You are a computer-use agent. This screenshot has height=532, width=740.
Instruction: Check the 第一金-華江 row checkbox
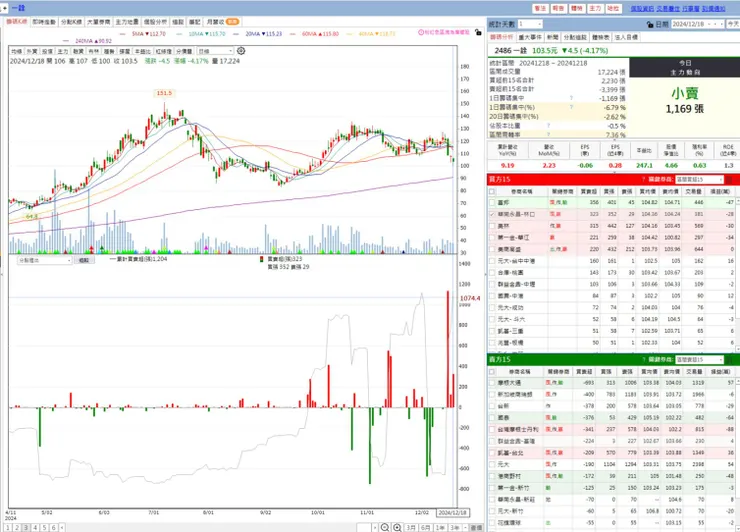[492, 237]
